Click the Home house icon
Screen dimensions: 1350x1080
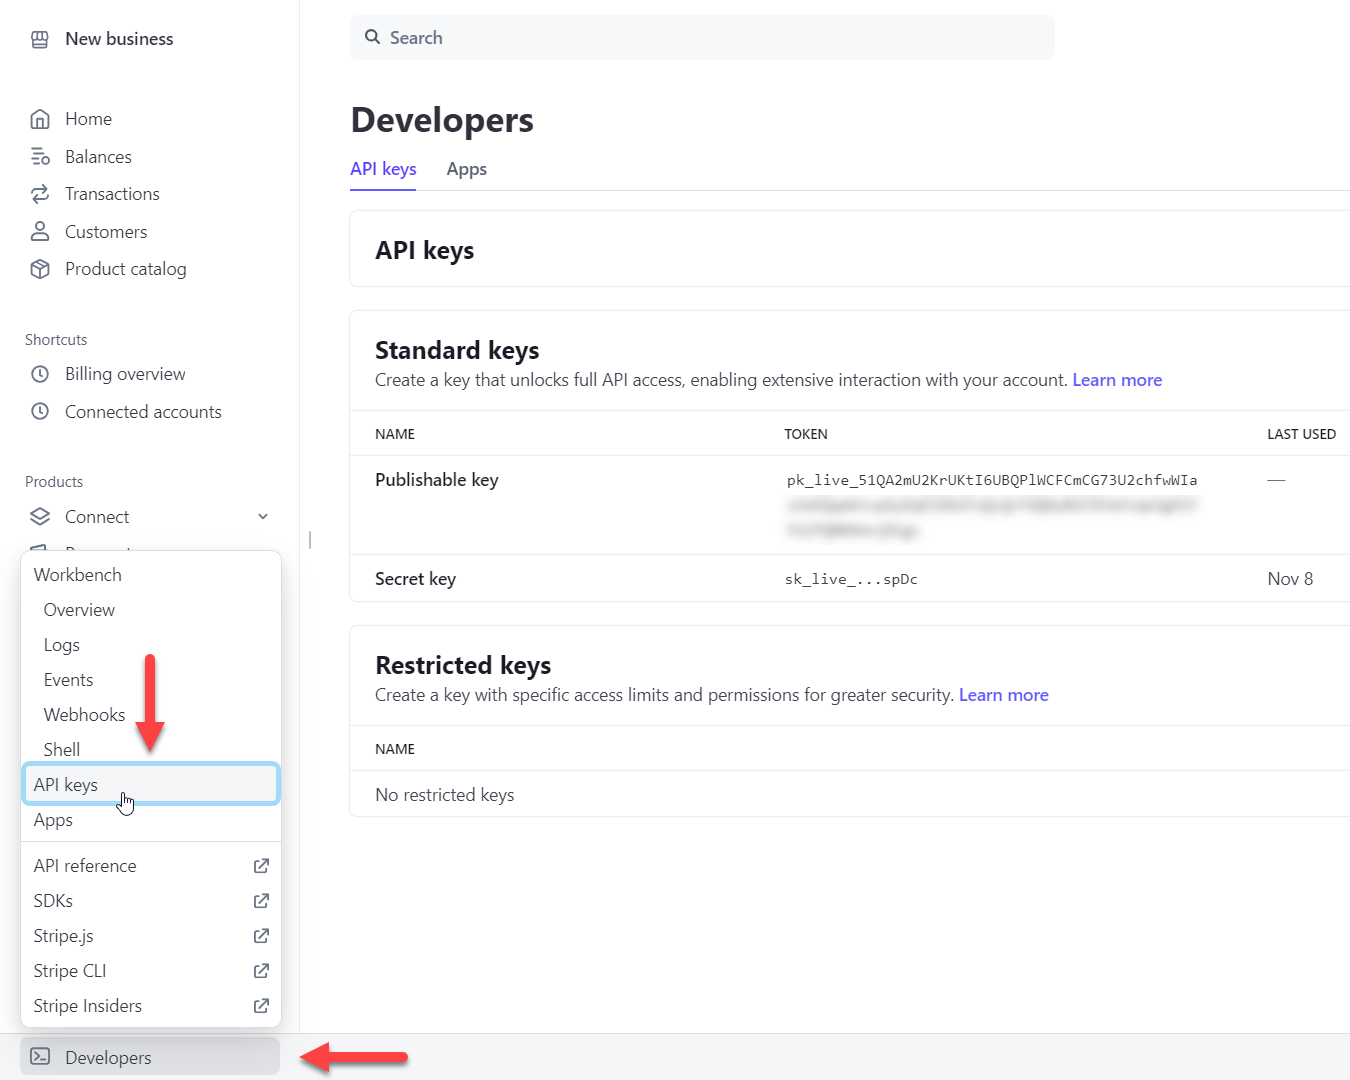click(40, 119)
